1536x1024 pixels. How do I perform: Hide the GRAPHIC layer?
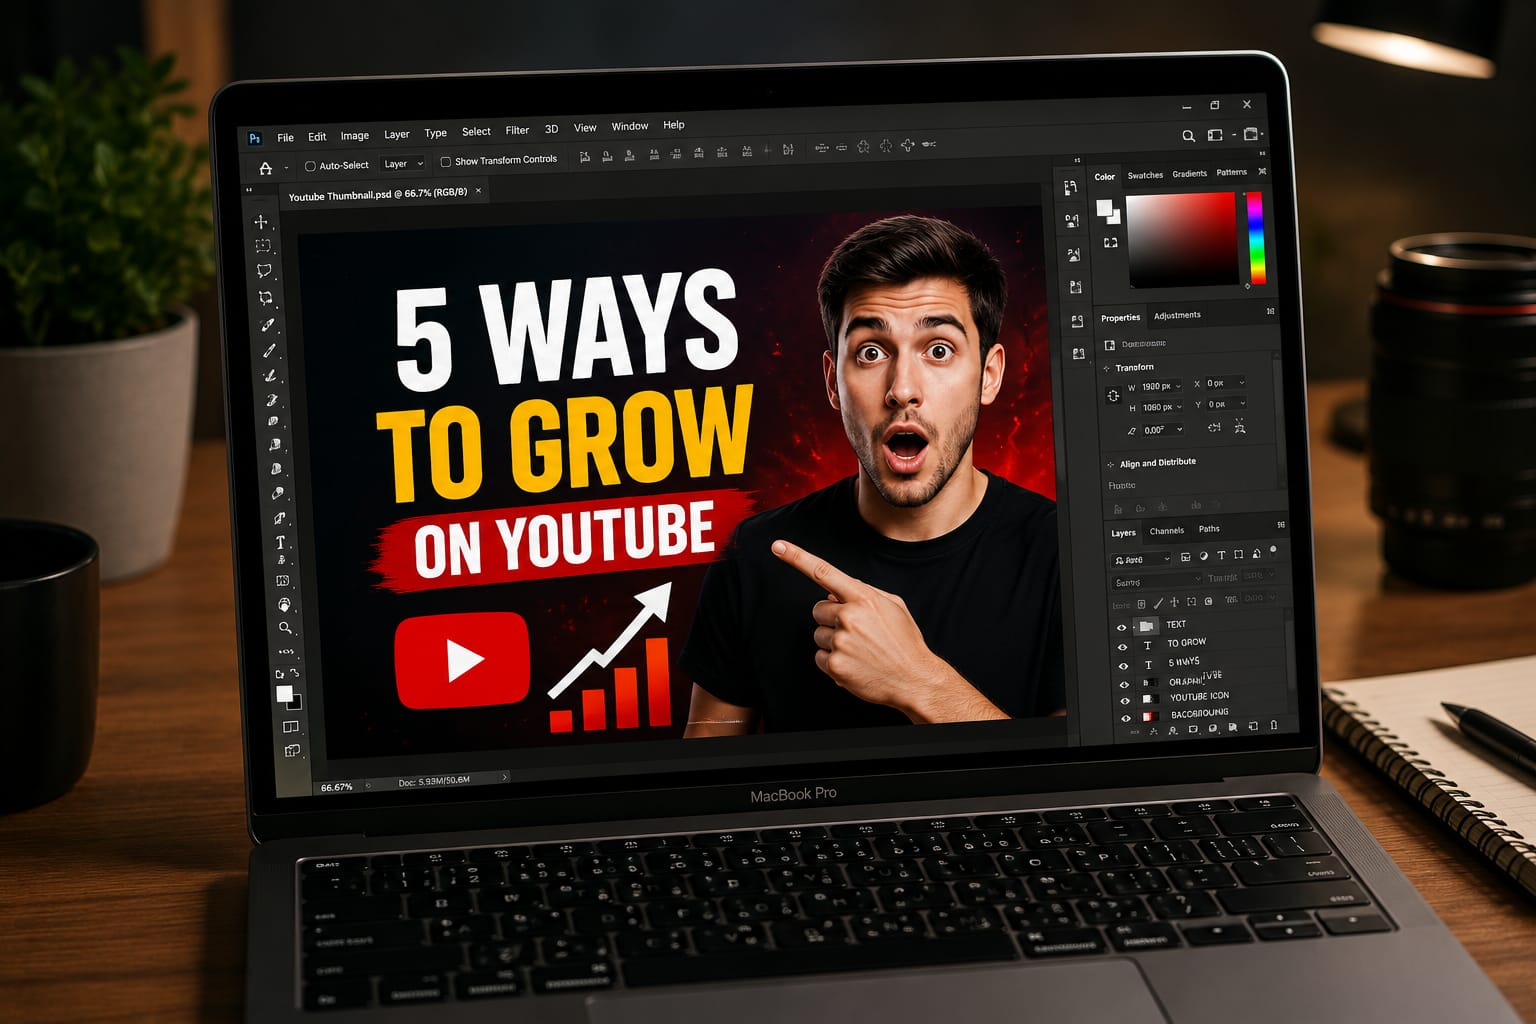coord(1124,684)
